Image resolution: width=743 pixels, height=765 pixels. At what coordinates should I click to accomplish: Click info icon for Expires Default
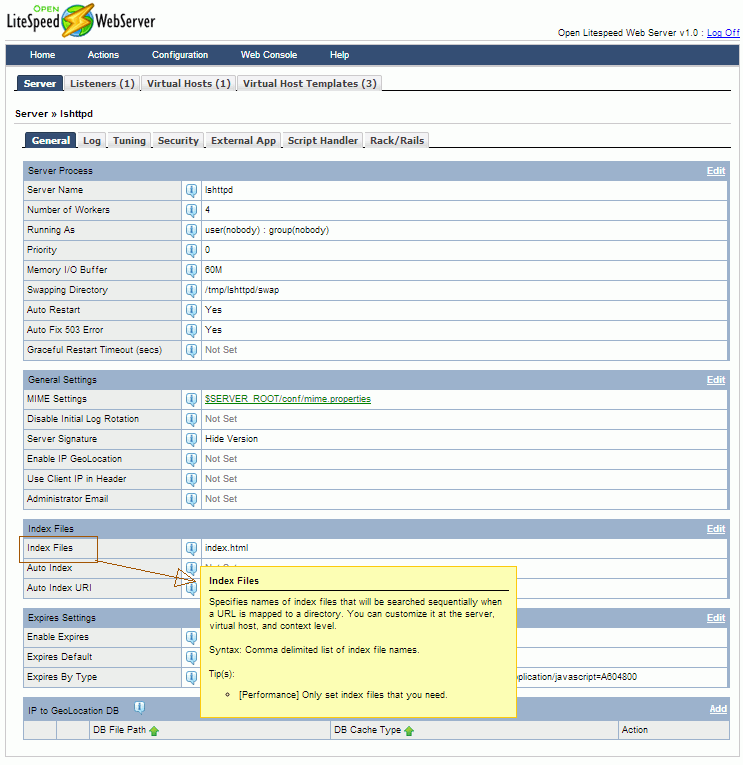(x=191, y=658)
